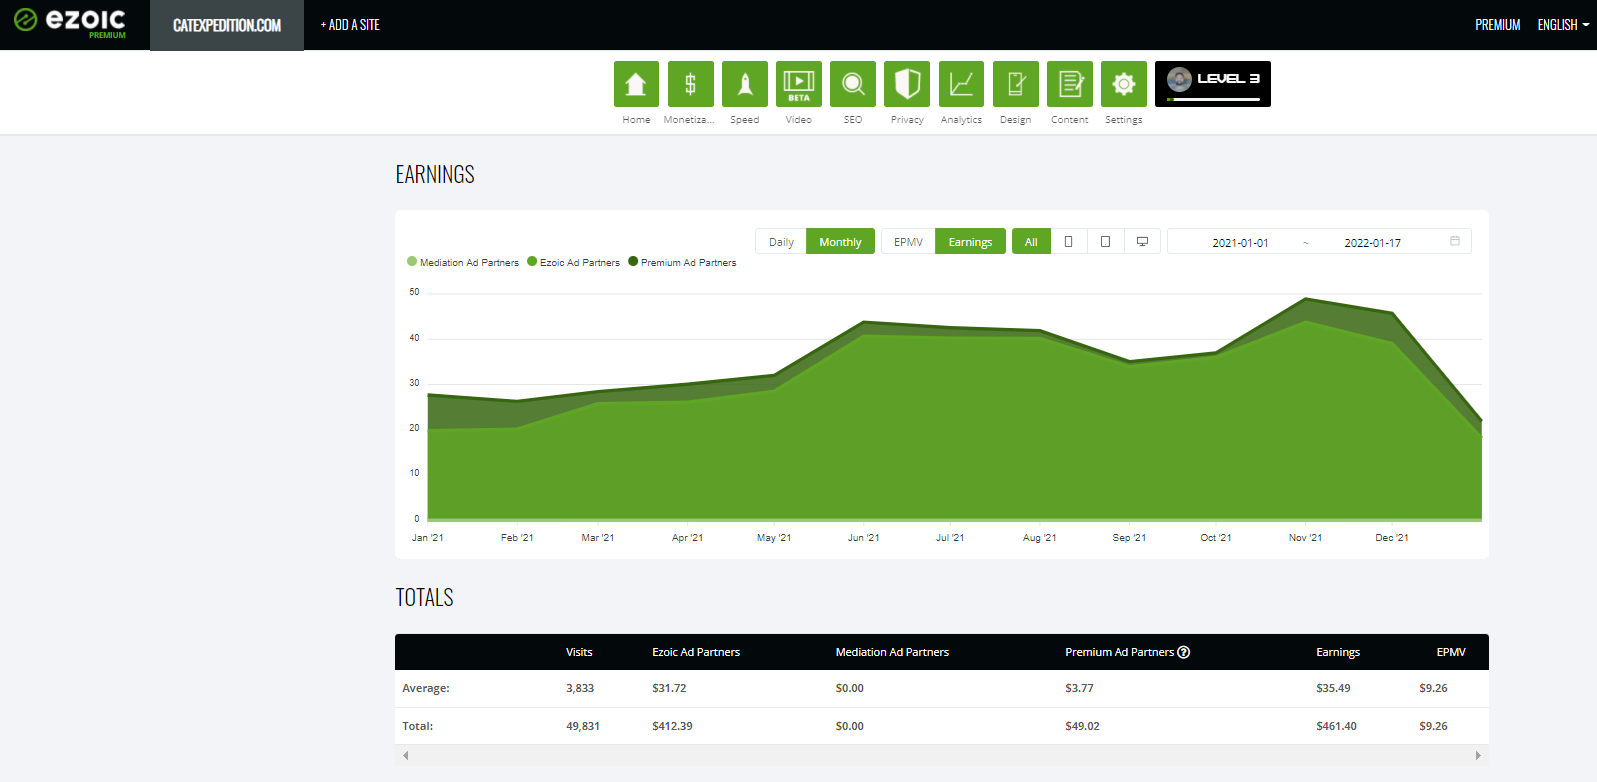Click Premium Ad Partners help icon
The image size is (1597, 782).
1184,652
